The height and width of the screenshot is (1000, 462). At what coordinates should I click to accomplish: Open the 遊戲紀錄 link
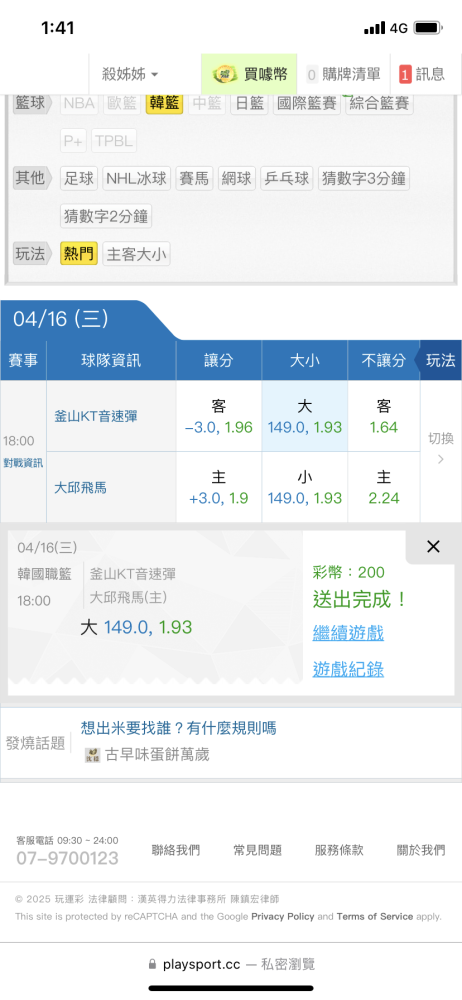(x=348, y=669)
